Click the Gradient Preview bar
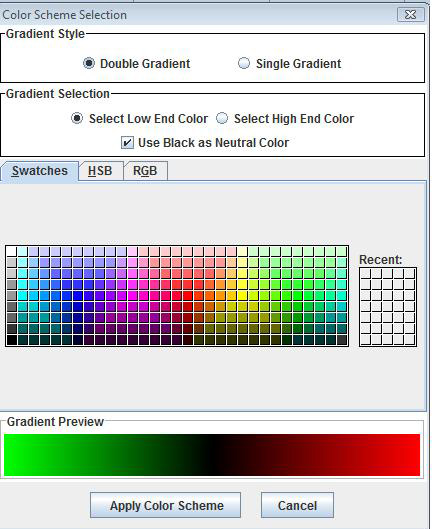The width and height of the screenshot is (432, 529). pos(212,455)
